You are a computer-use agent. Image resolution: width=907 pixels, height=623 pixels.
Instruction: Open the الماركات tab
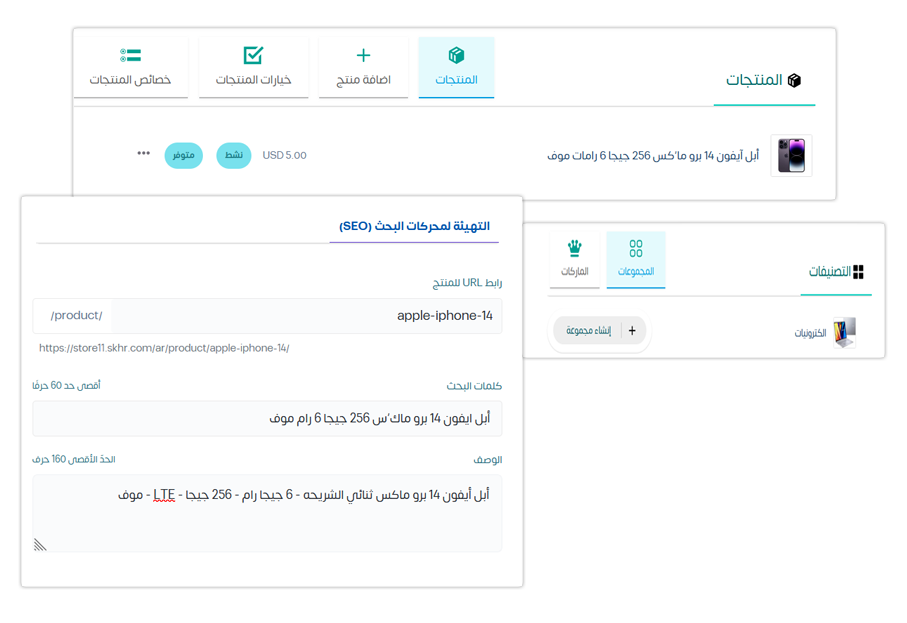tap(574, 260)
